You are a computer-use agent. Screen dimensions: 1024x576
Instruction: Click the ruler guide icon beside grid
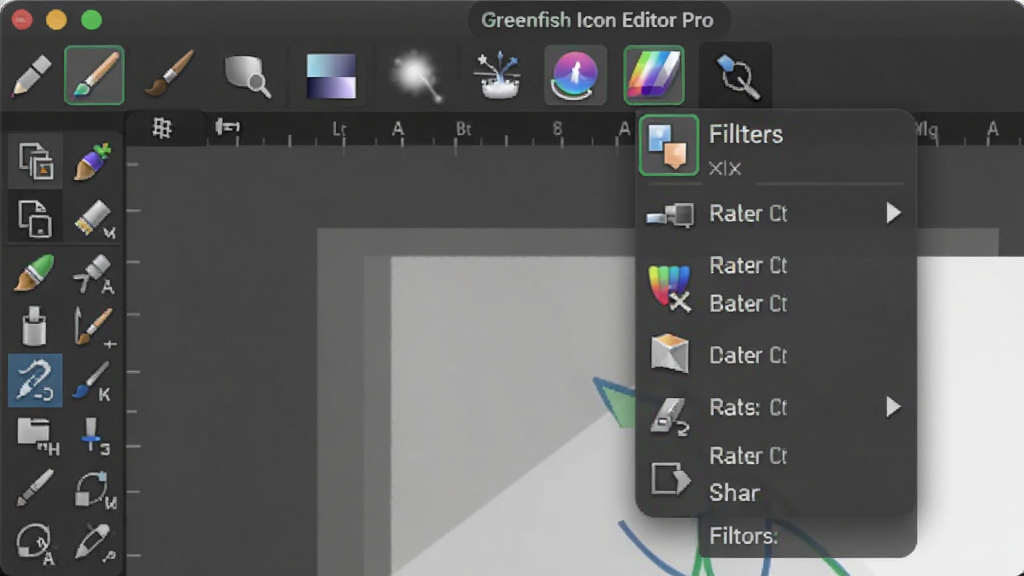click(227, 127)
